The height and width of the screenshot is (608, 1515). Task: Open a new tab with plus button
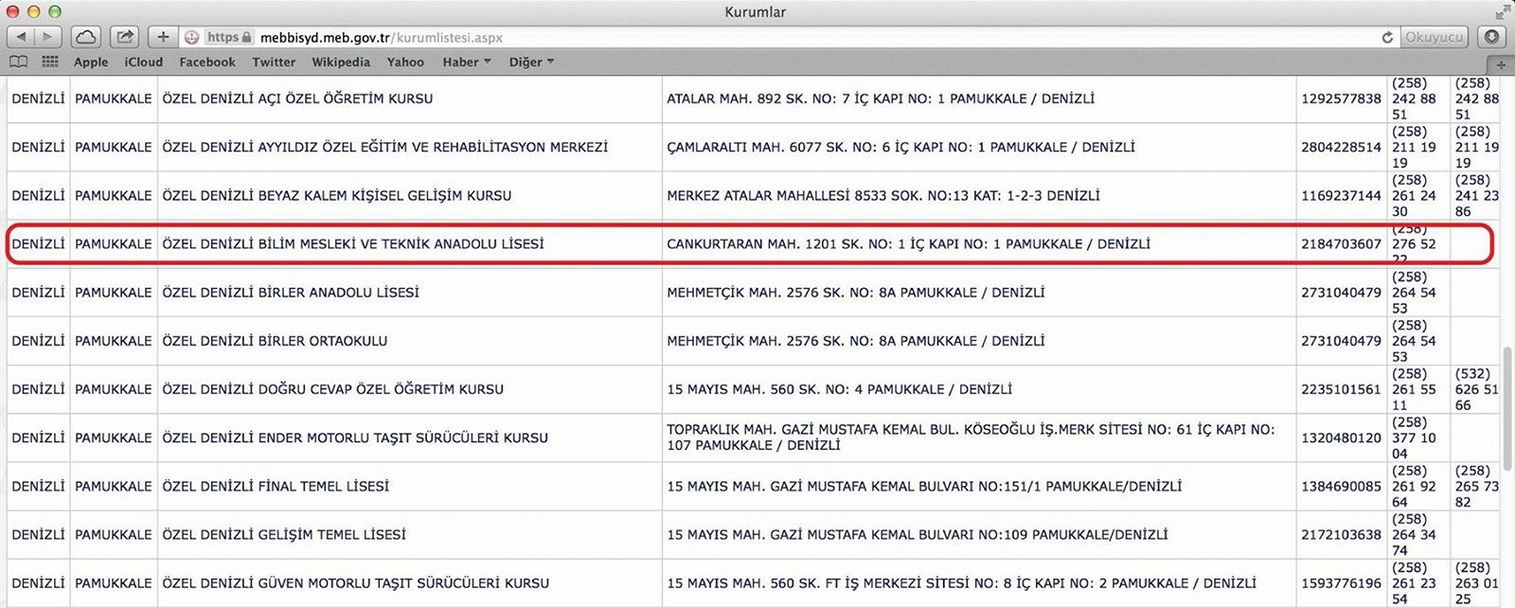pyautogui.click(x=1502, y=64)
